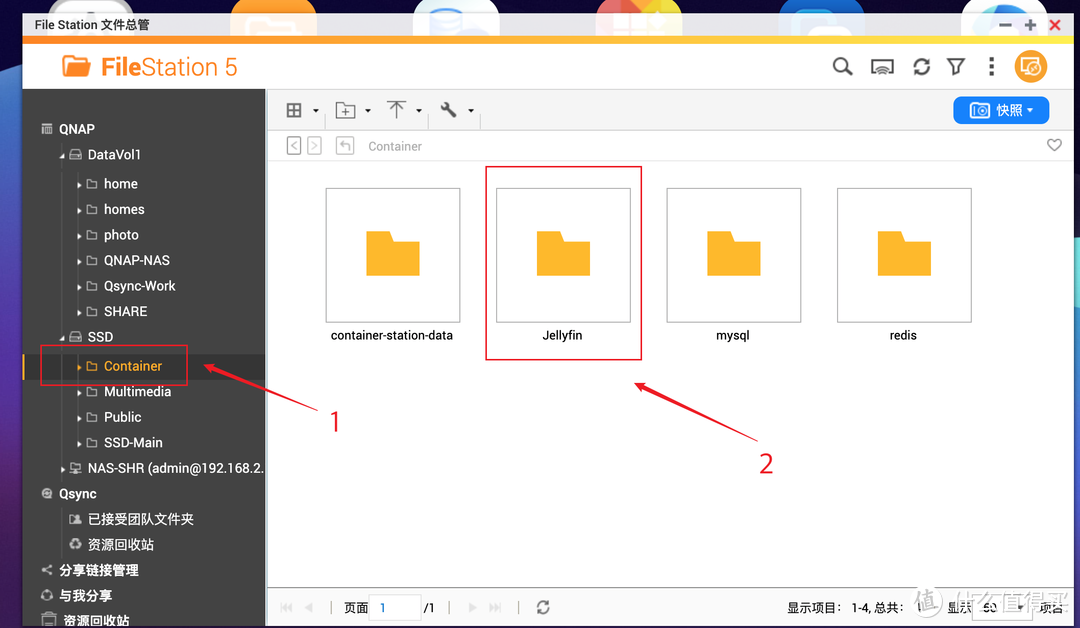Expand the Public folder node

(x=79, y=418)
